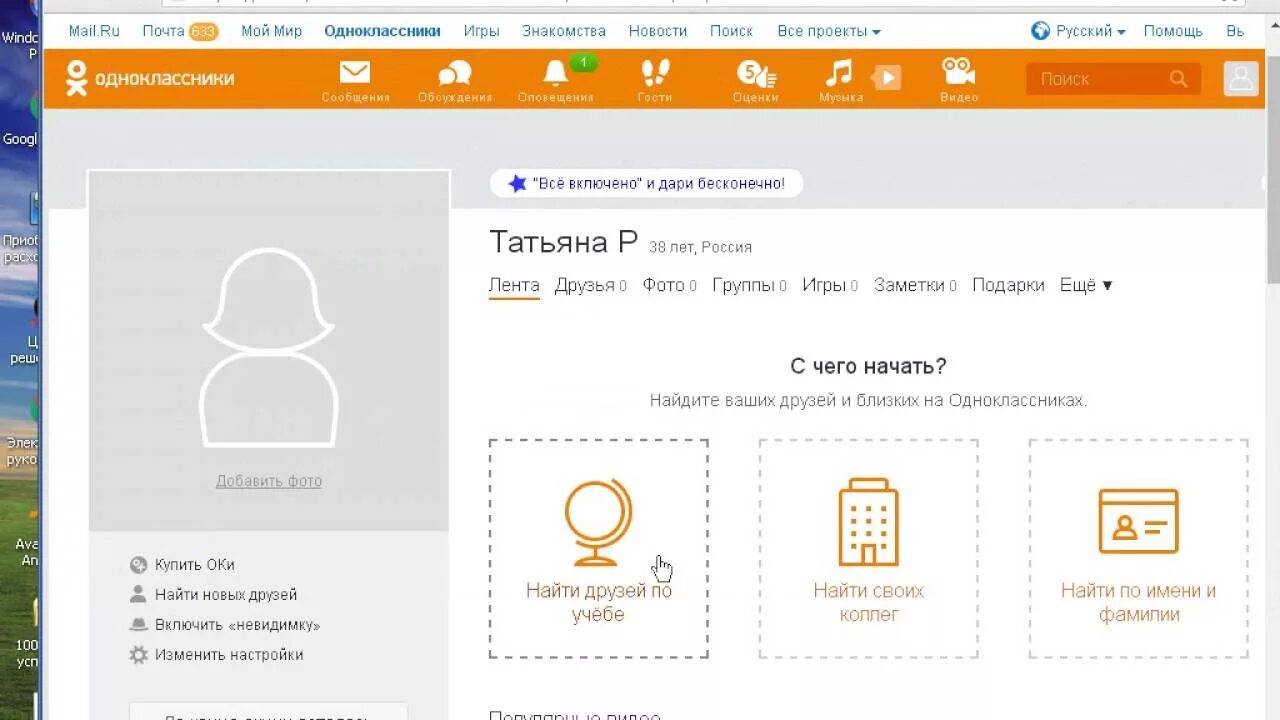Click the Найти новых друзей person icon
Viewport: 1280px width, 720px height.
tap(139, 595)
